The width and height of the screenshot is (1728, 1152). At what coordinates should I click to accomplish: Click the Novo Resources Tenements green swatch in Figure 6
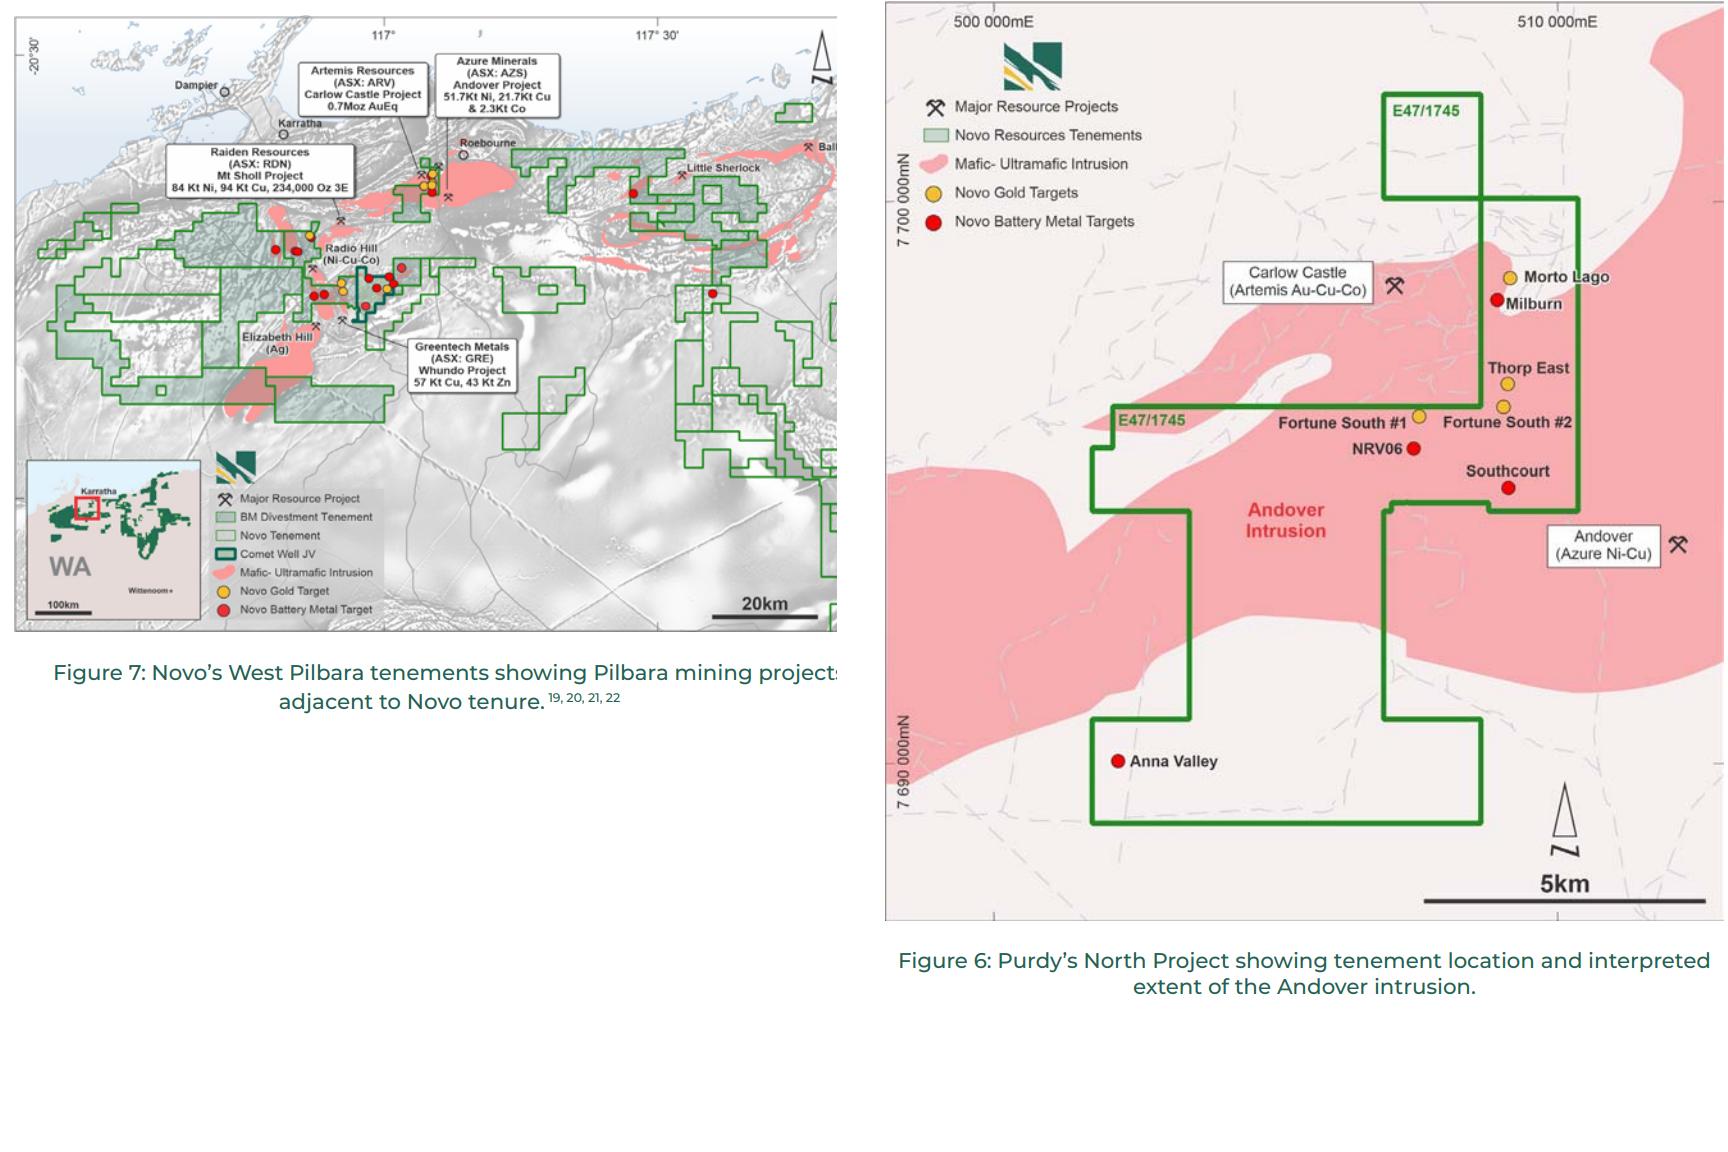click(x=936, y=135)
